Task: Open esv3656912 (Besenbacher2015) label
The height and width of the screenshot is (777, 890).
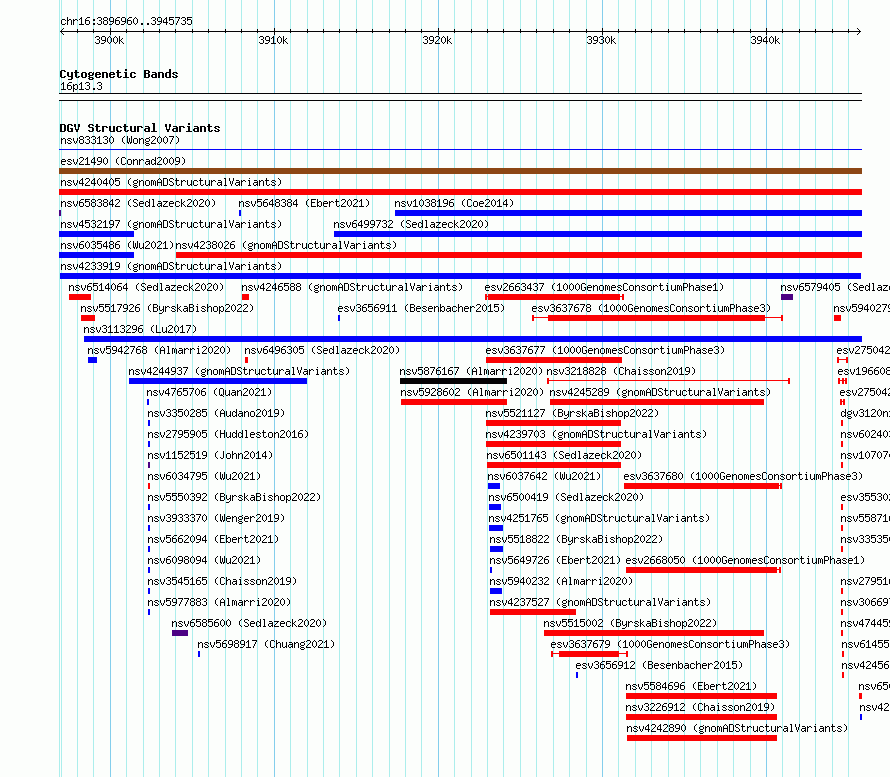Action: tap(659, 665)
